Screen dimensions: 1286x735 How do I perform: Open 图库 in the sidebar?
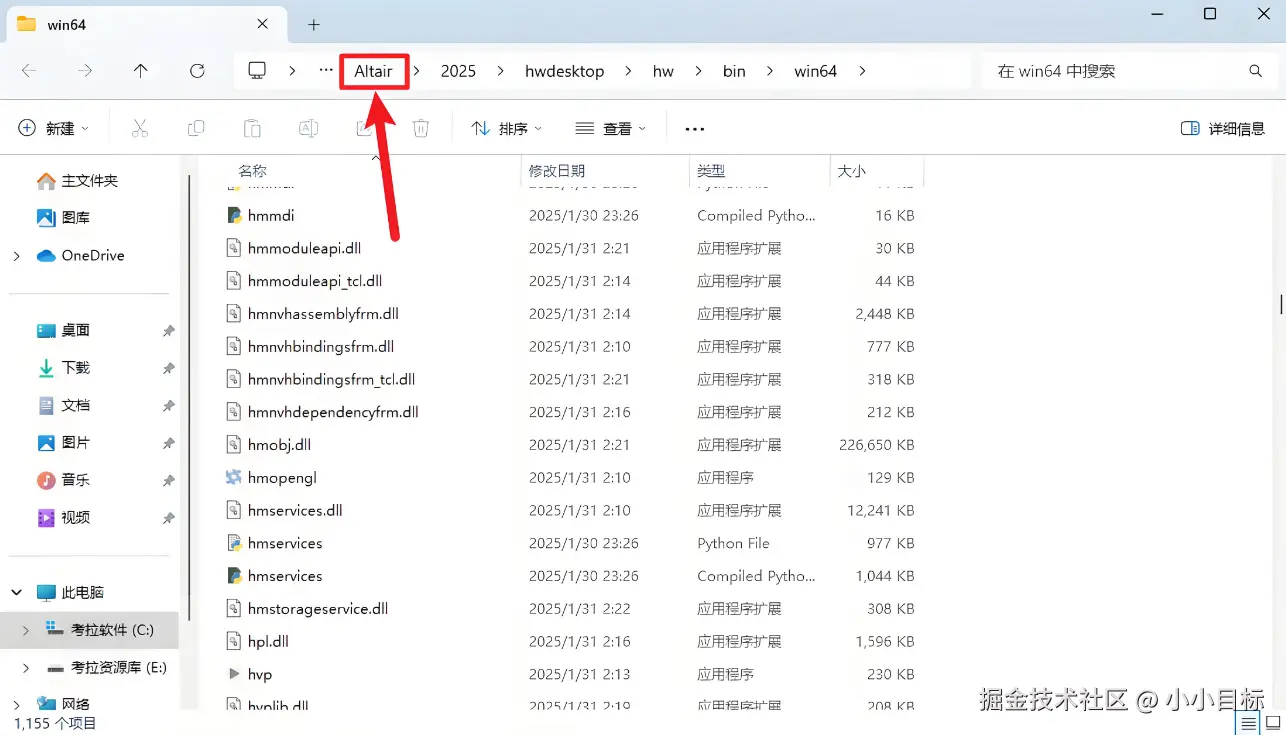point(76,218)
